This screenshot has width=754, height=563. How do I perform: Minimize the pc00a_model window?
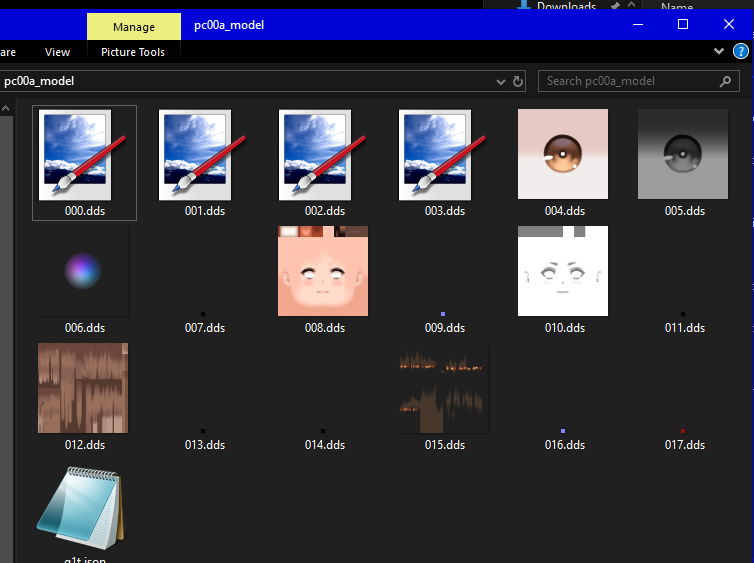(638, 25)
